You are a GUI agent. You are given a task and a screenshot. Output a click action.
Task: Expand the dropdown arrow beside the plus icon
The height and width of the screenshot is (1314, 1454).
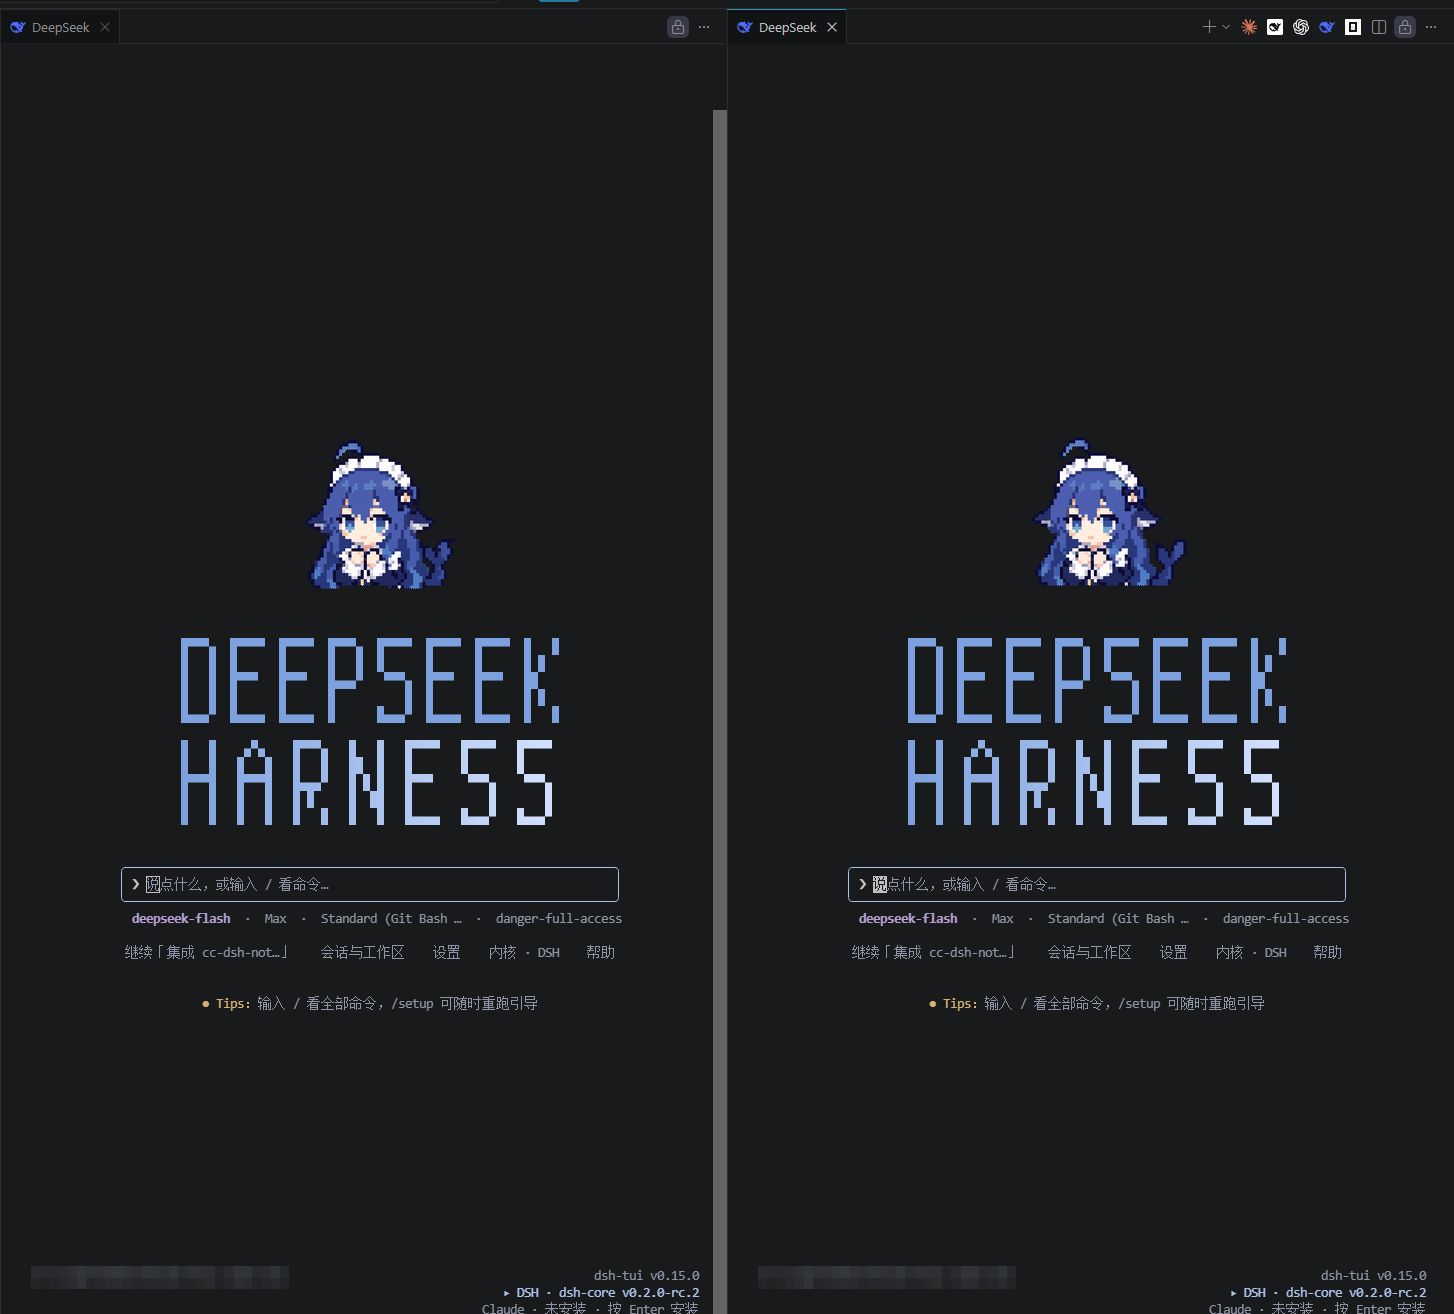tap(1226, 27)
